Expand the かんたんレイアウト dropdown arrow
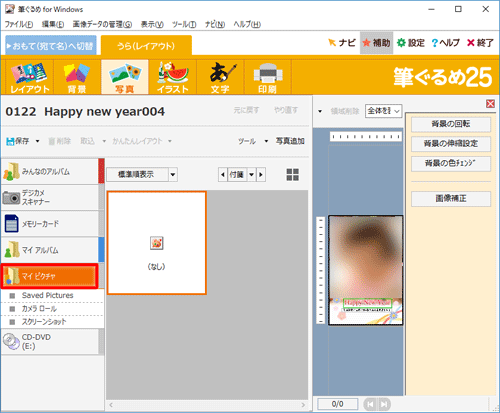Viewport: 500px width, 413px height. (x=170, y=141)
